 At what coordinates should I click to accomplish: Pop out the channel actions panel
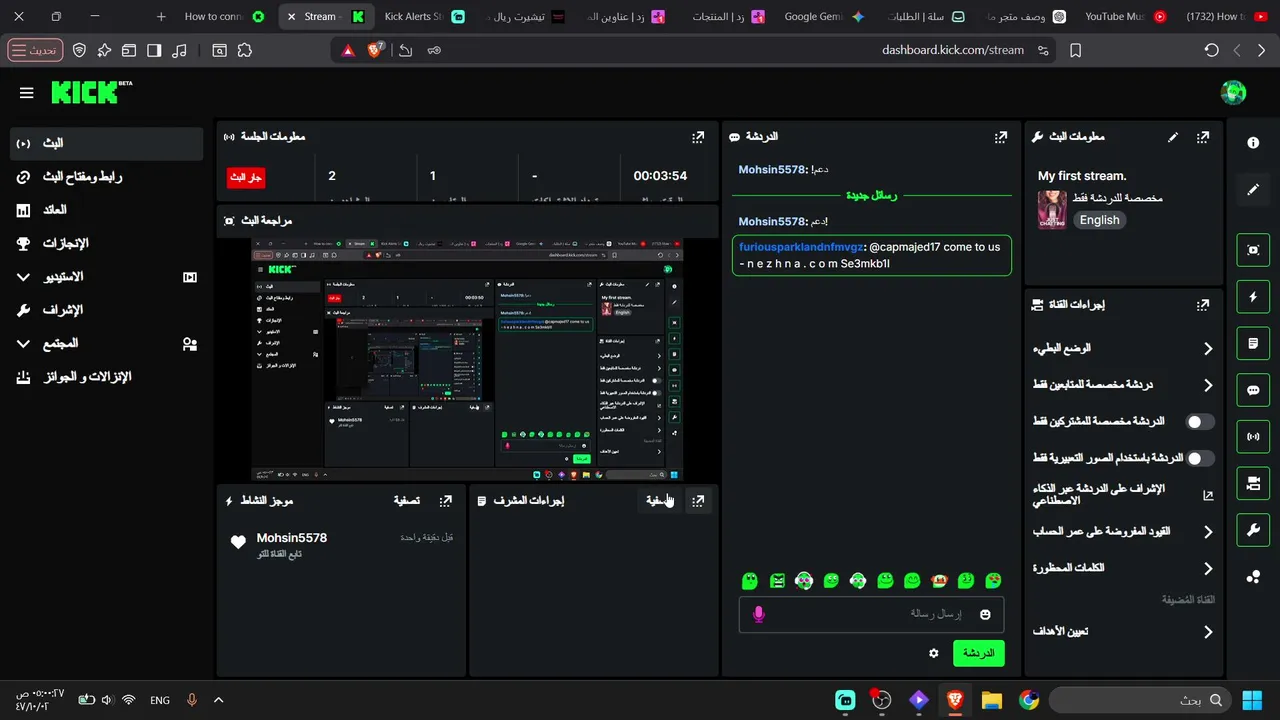(1203, 305)
